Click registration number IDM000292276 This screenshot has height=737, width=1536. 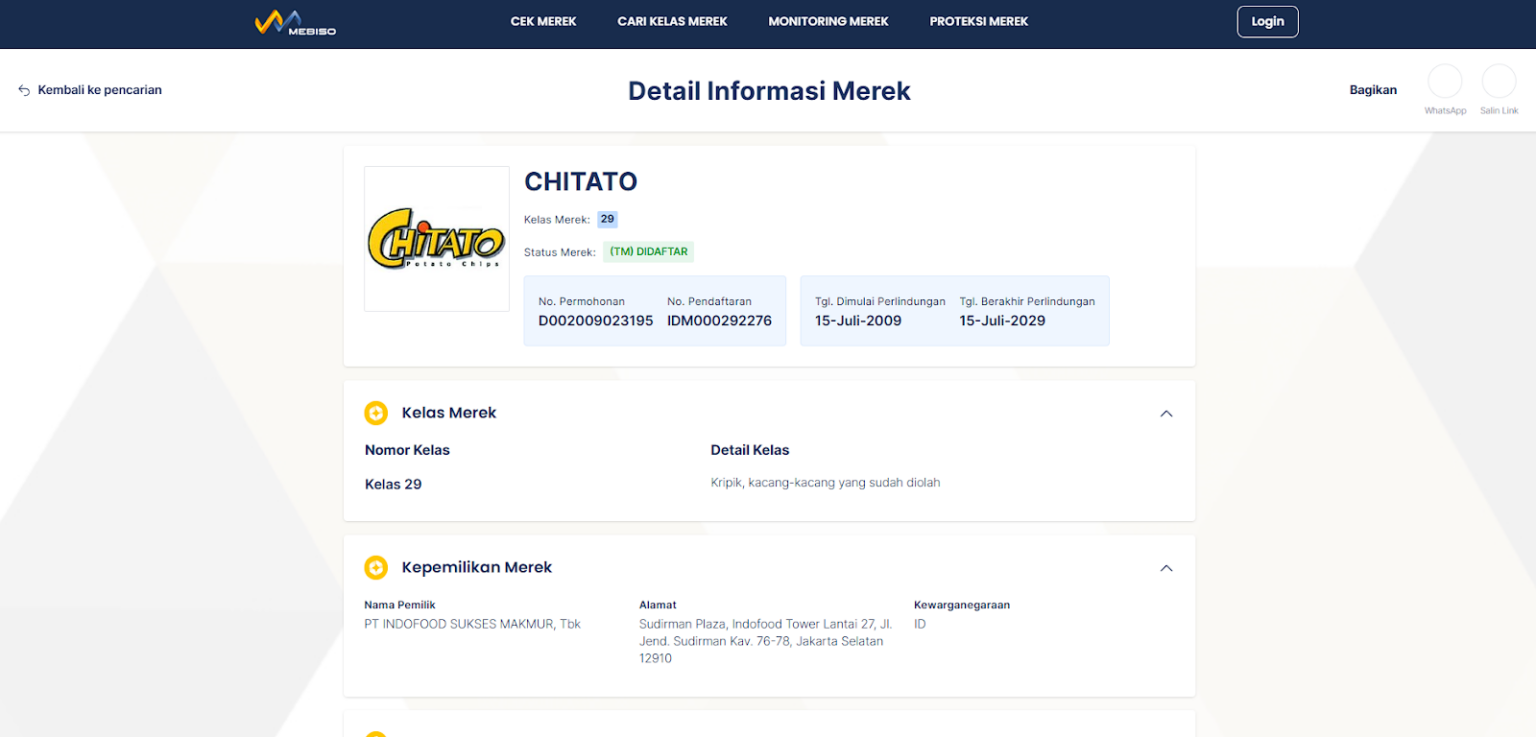click(719, 321)
